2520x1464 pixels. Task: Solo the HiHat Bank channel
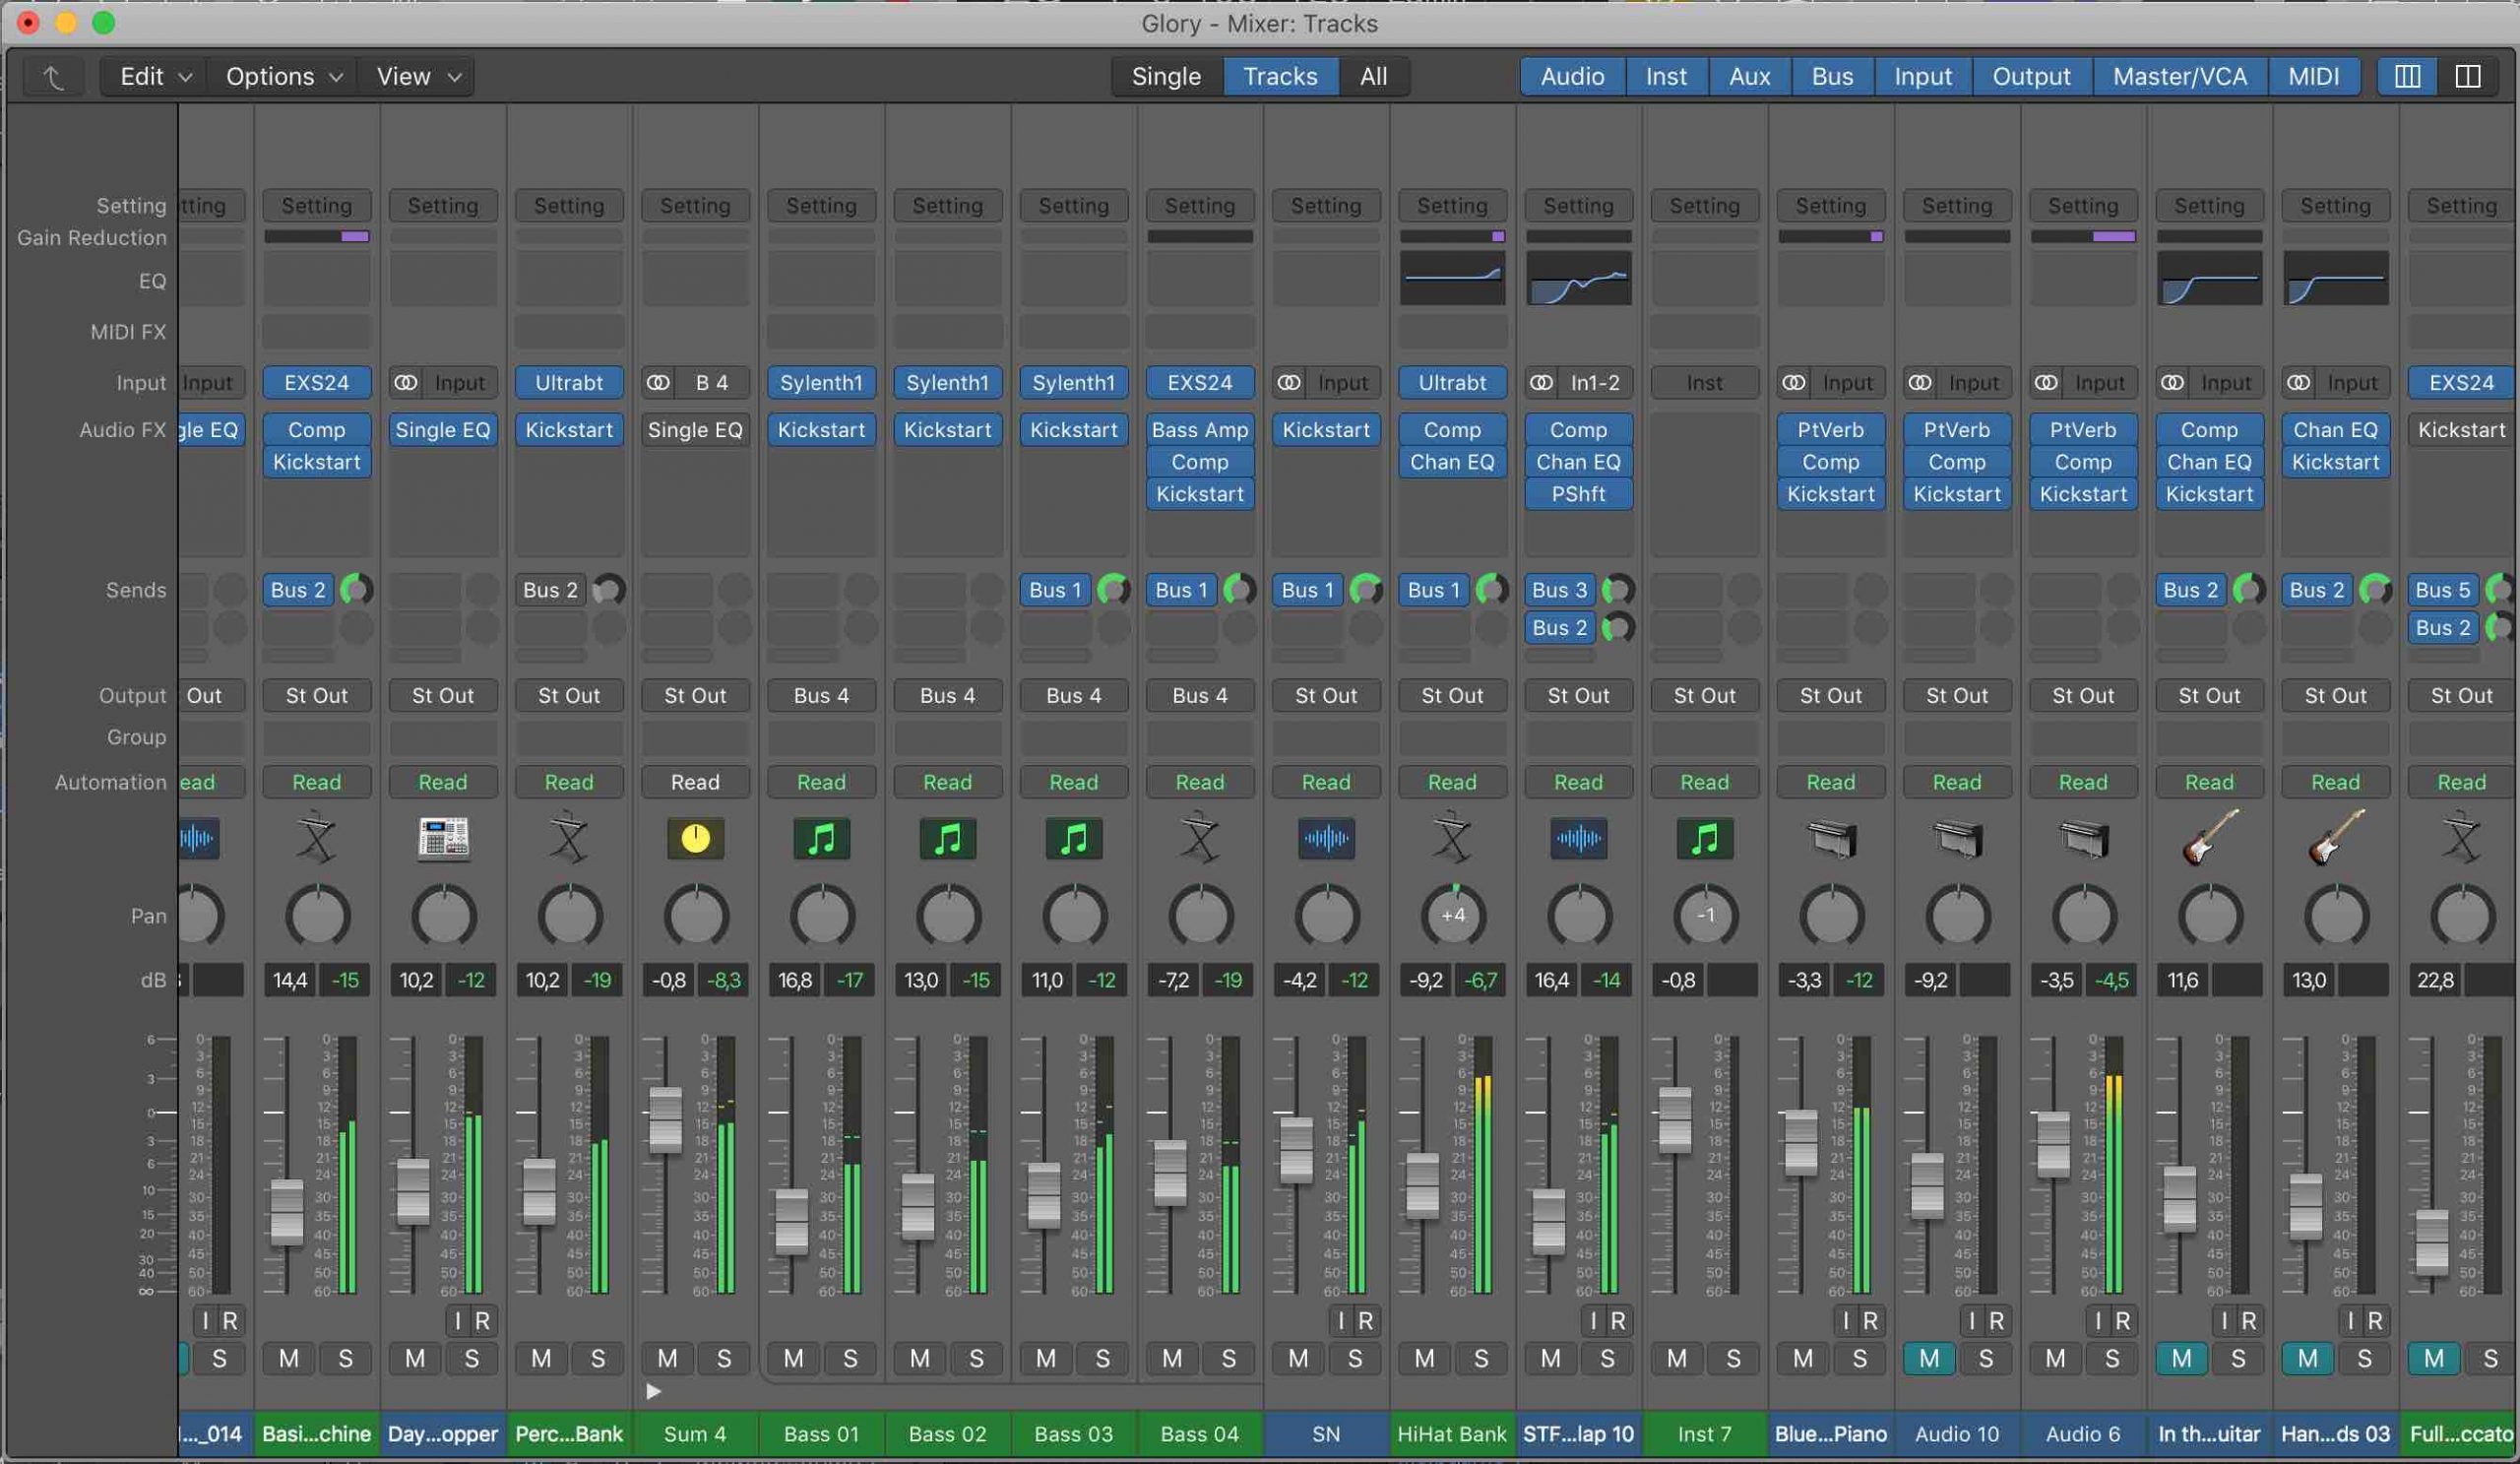pos(1481,1358)
